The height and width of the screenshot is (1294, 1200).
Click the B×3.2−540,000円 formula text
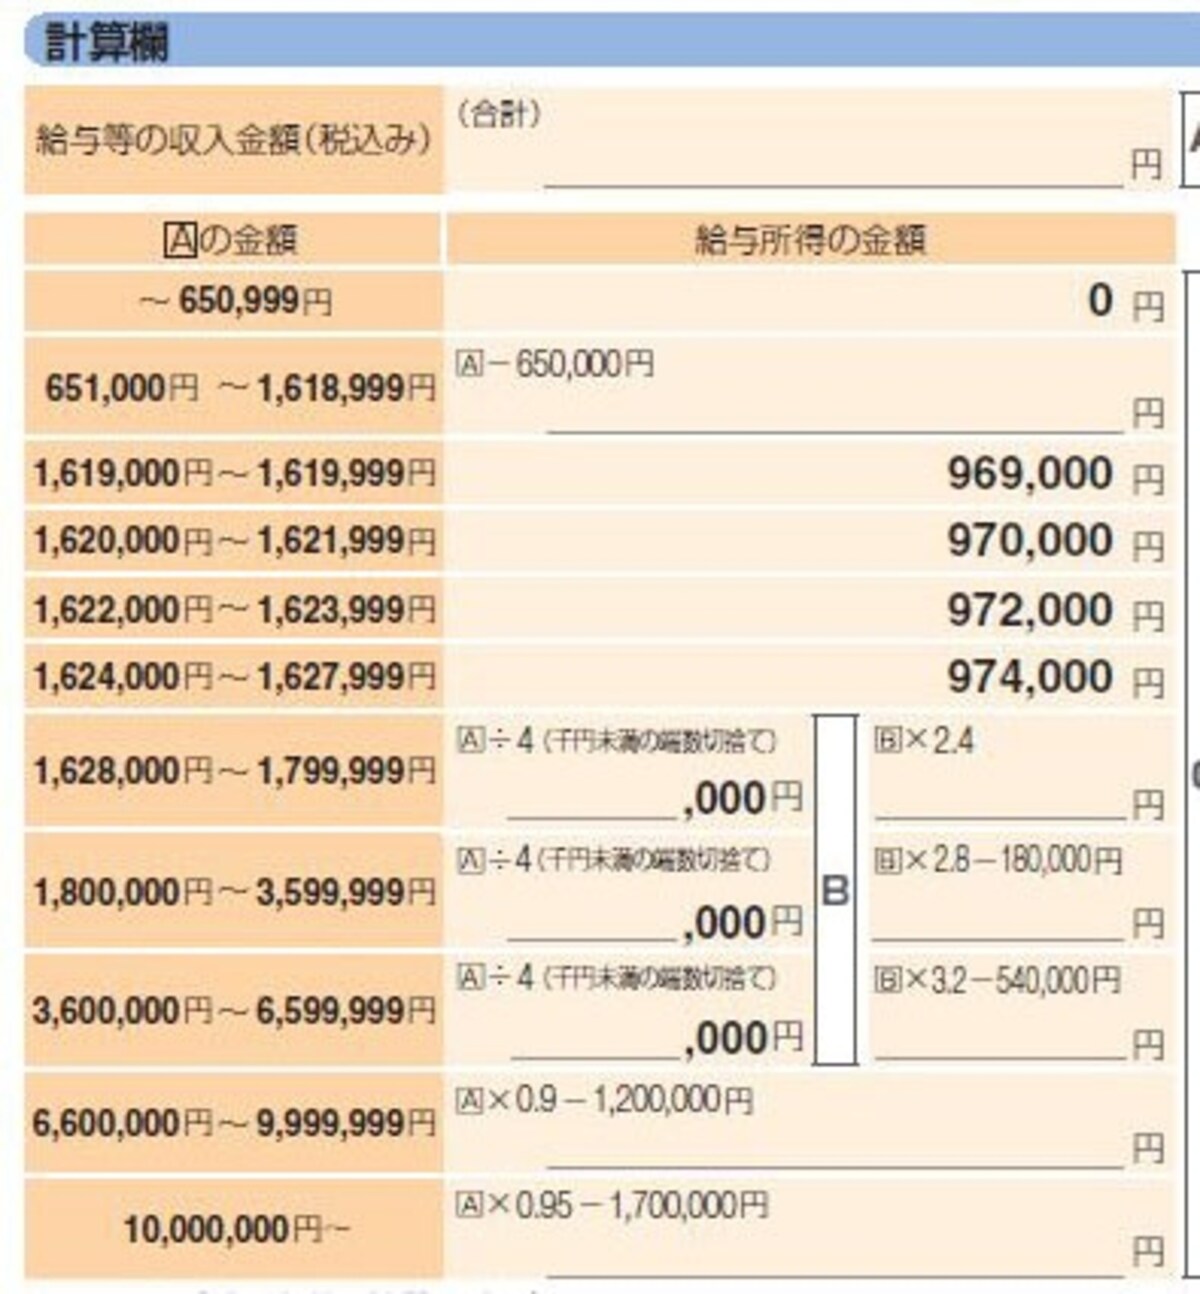click(x=998, y=980)
